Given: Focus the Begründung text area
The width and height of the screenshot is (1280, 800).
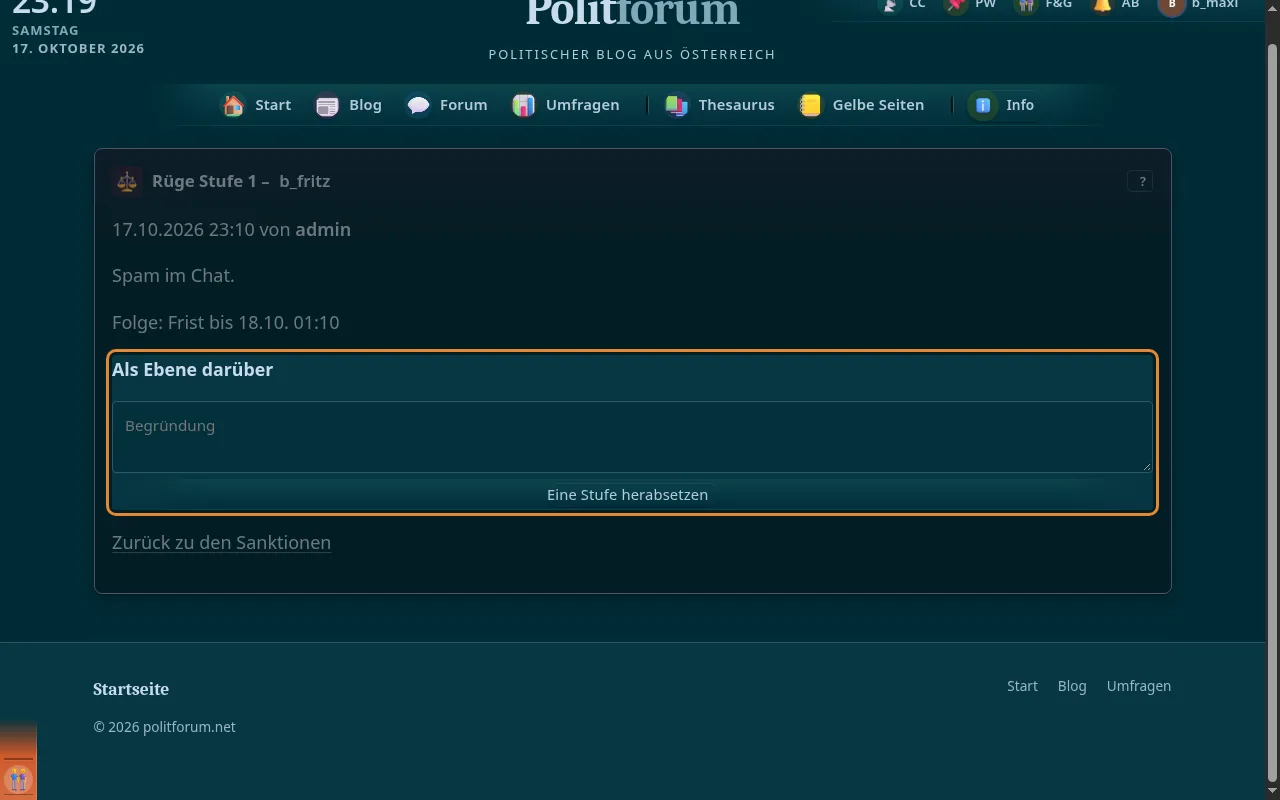Looking at the screenshot, I should point(632,437).
